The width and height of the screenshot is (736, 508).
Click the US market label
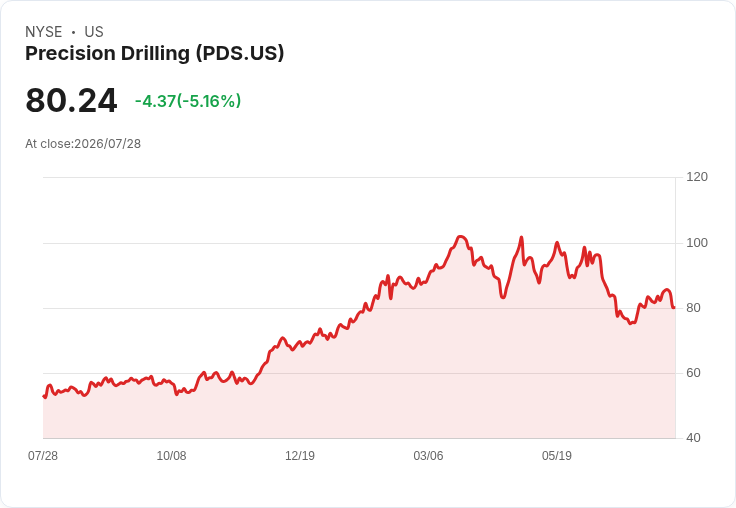point(94,32)
